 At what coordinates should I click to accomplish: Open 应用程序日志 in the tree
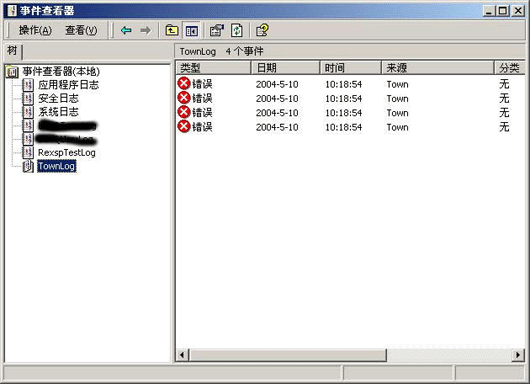tap(68, 85)
